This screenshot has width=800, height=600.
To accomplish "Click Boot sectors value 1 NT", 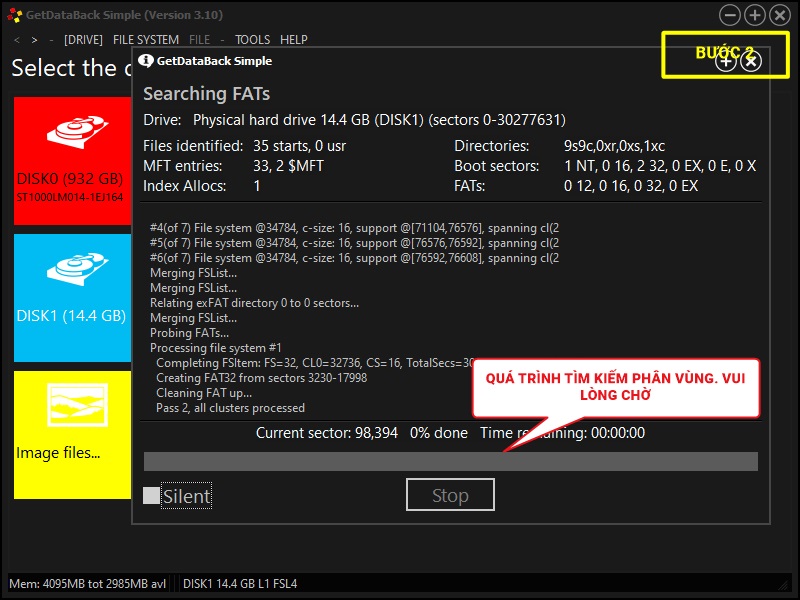I will pos(660,166).
